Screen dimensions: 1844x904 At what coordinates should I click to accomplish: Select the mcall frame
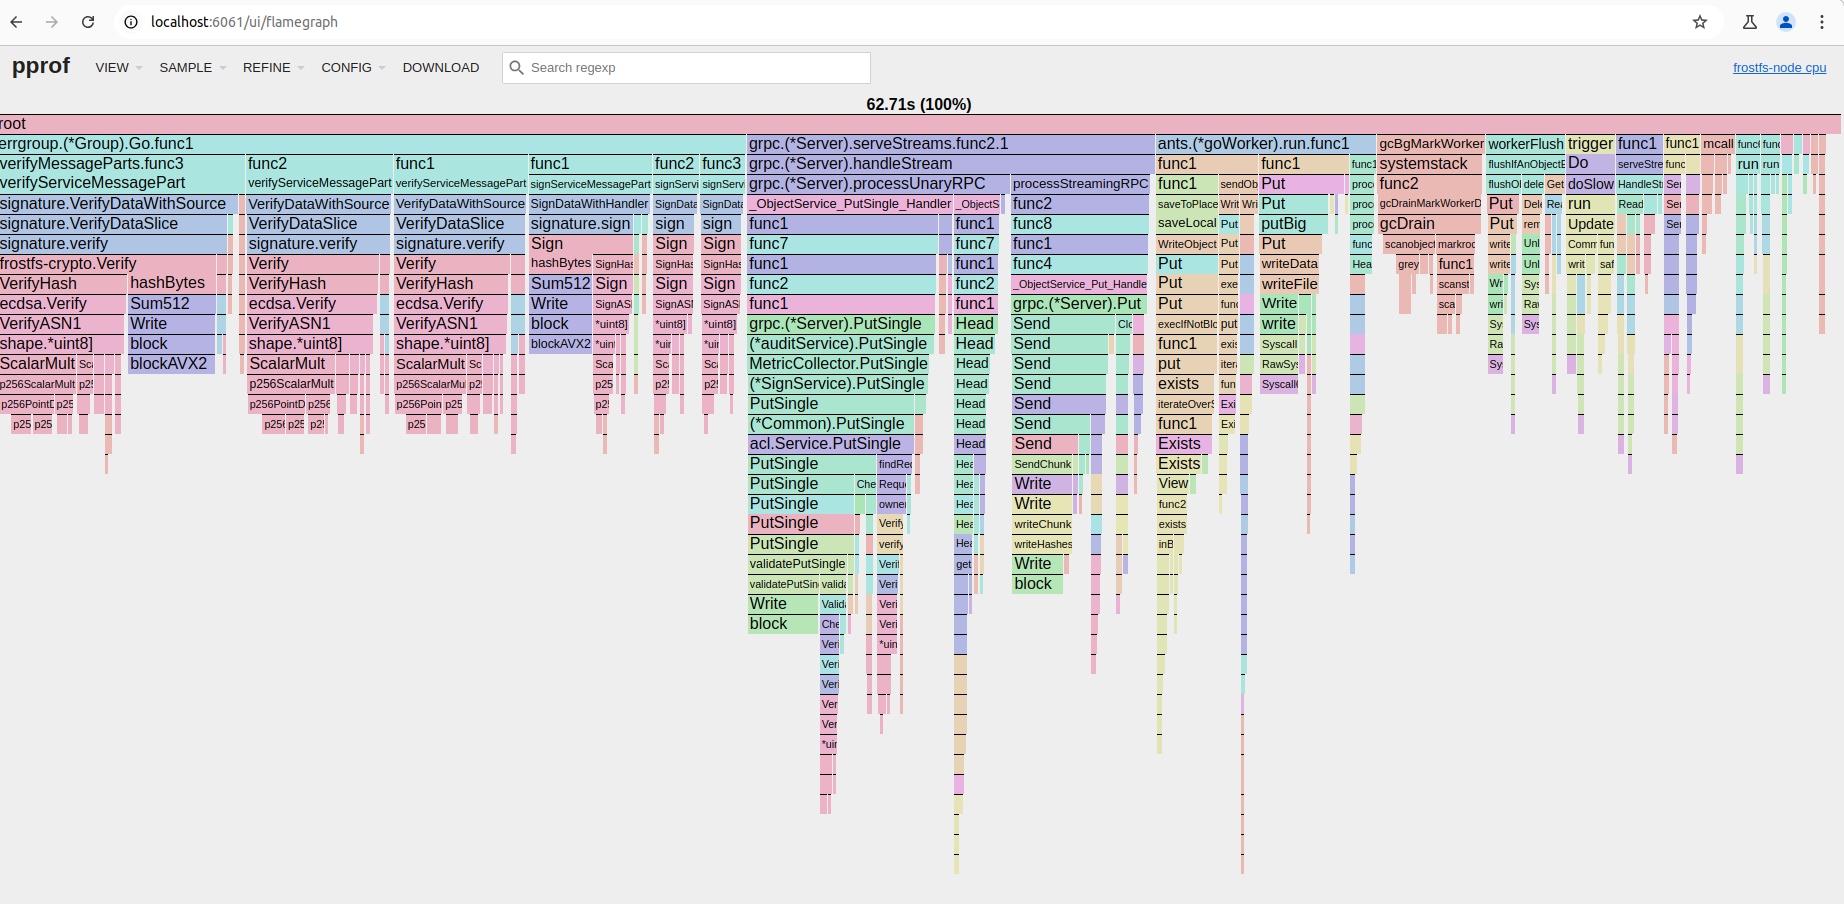1718,144
